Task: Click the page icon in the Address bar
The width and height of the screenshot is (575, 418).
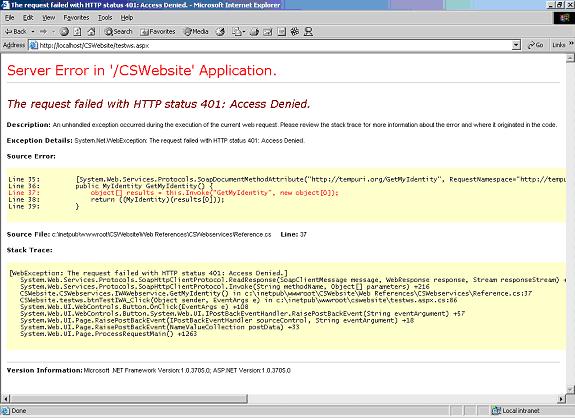Action: point(33,45)
